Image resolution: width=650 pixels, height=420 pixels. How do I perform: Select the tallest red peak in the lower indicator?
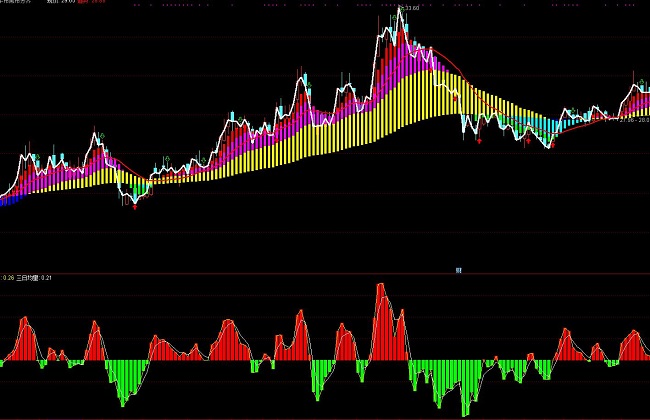(381, 290)
